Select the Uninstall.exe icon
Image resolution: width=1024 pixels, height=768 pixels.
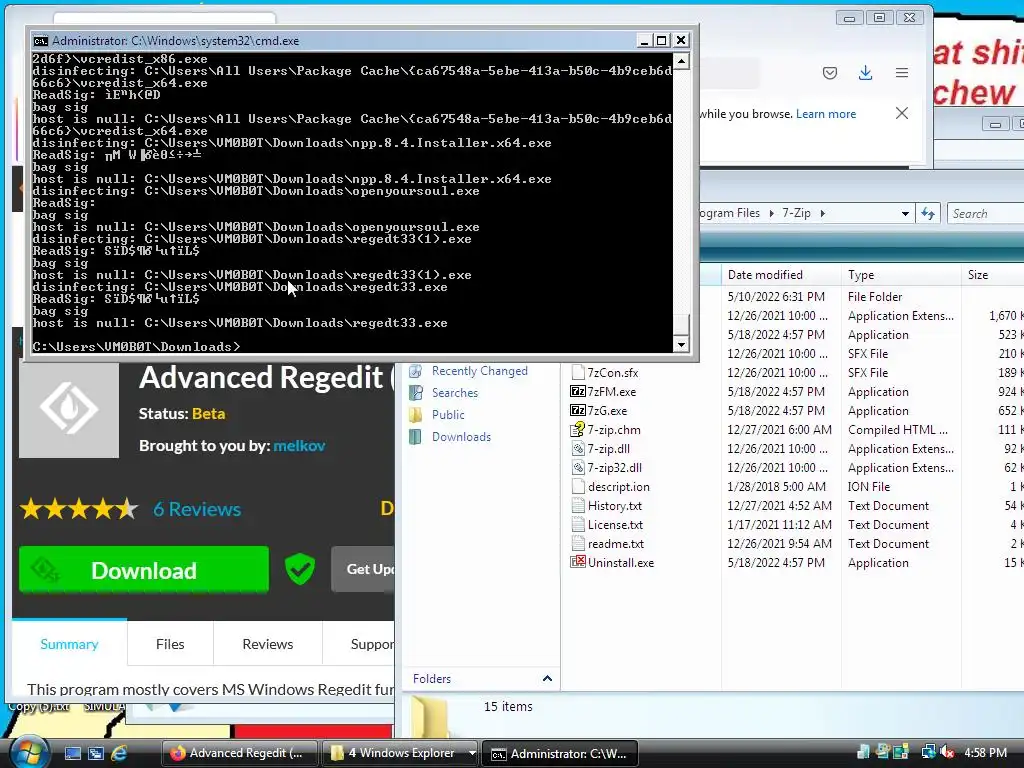(x=577, y=562)
